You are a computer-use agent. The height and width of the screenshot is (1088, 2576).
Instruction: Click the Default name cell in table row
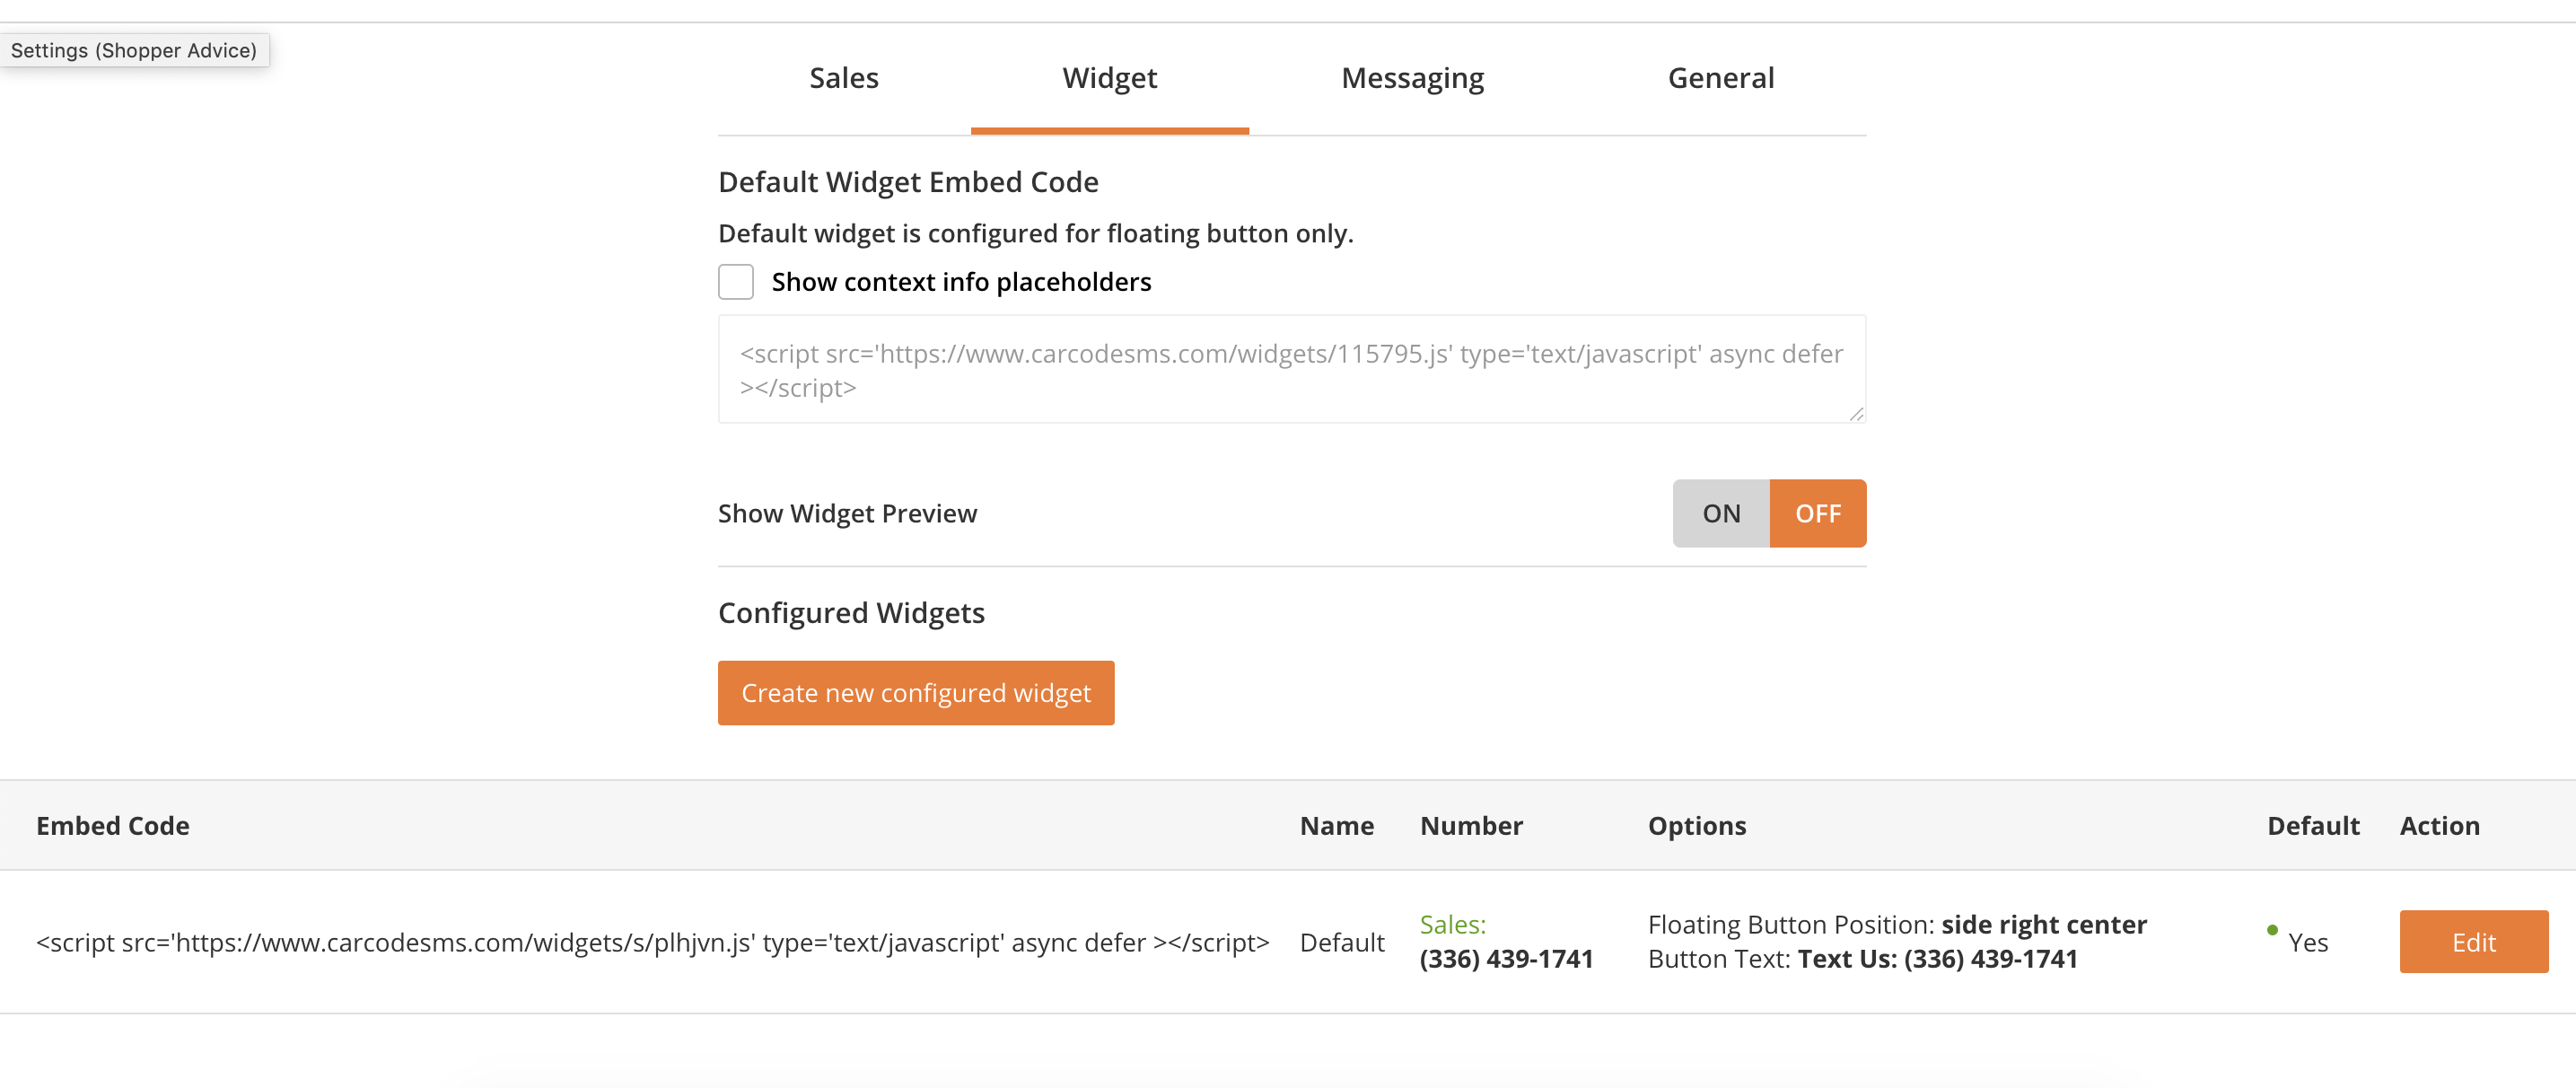tap(1341, 942)
